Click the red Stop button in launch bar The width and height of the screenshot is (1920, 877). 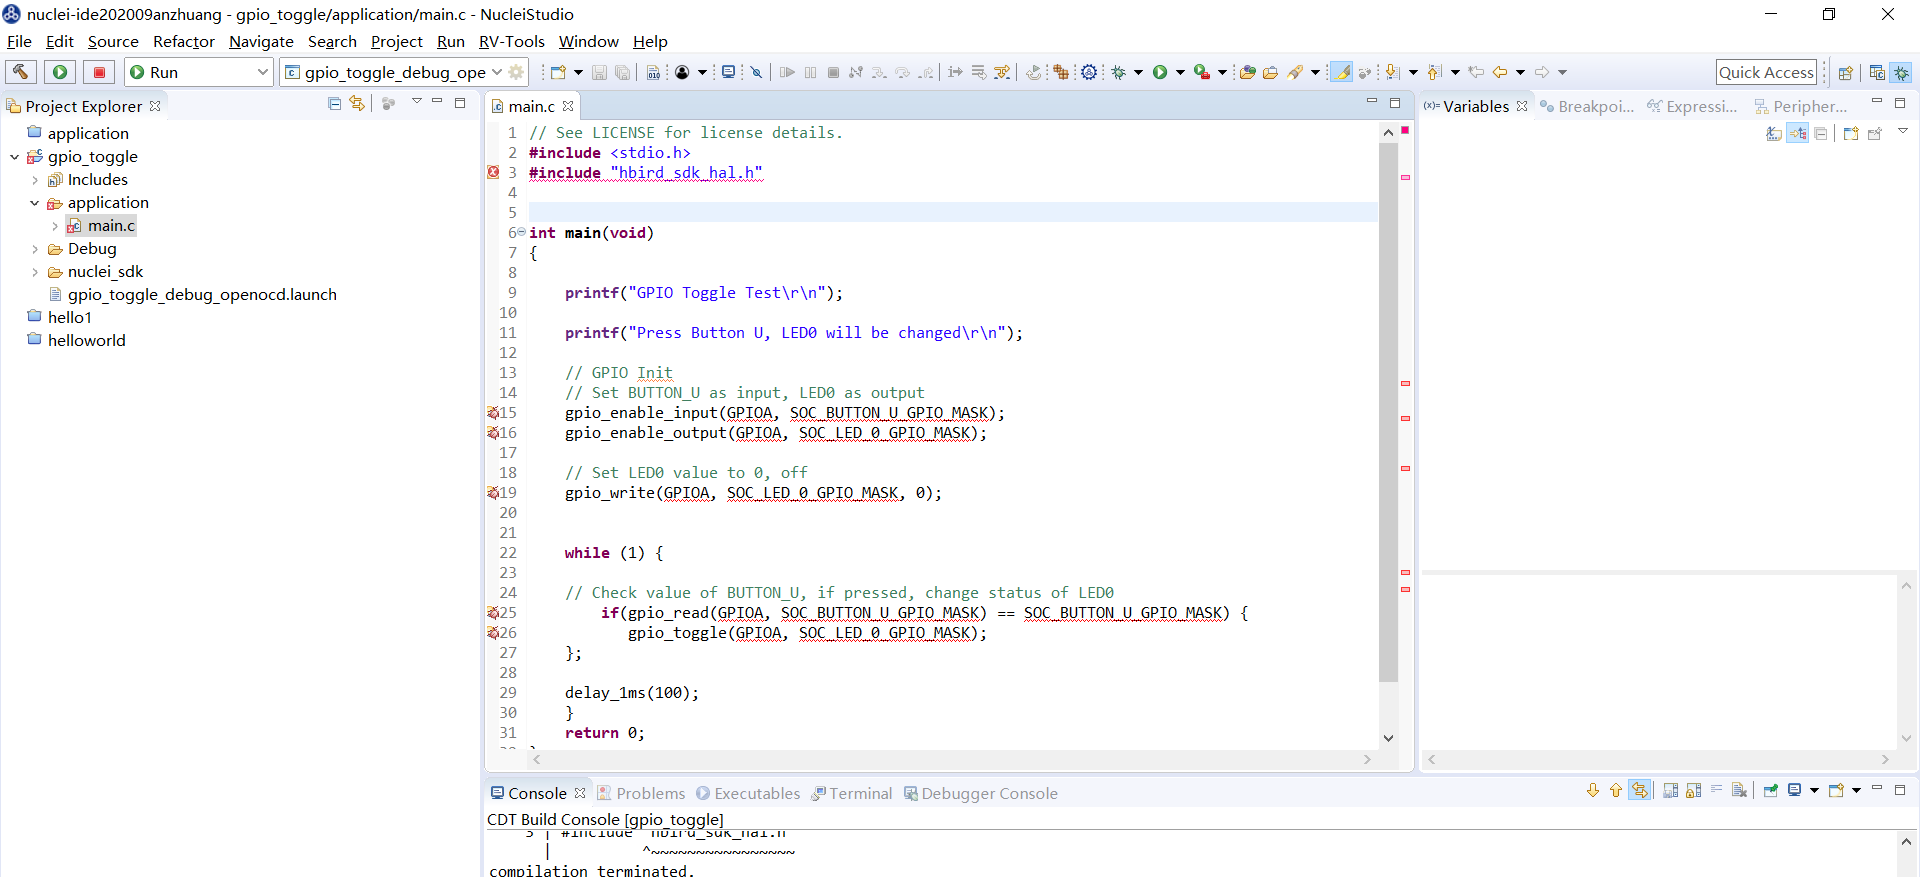[99, 72]
